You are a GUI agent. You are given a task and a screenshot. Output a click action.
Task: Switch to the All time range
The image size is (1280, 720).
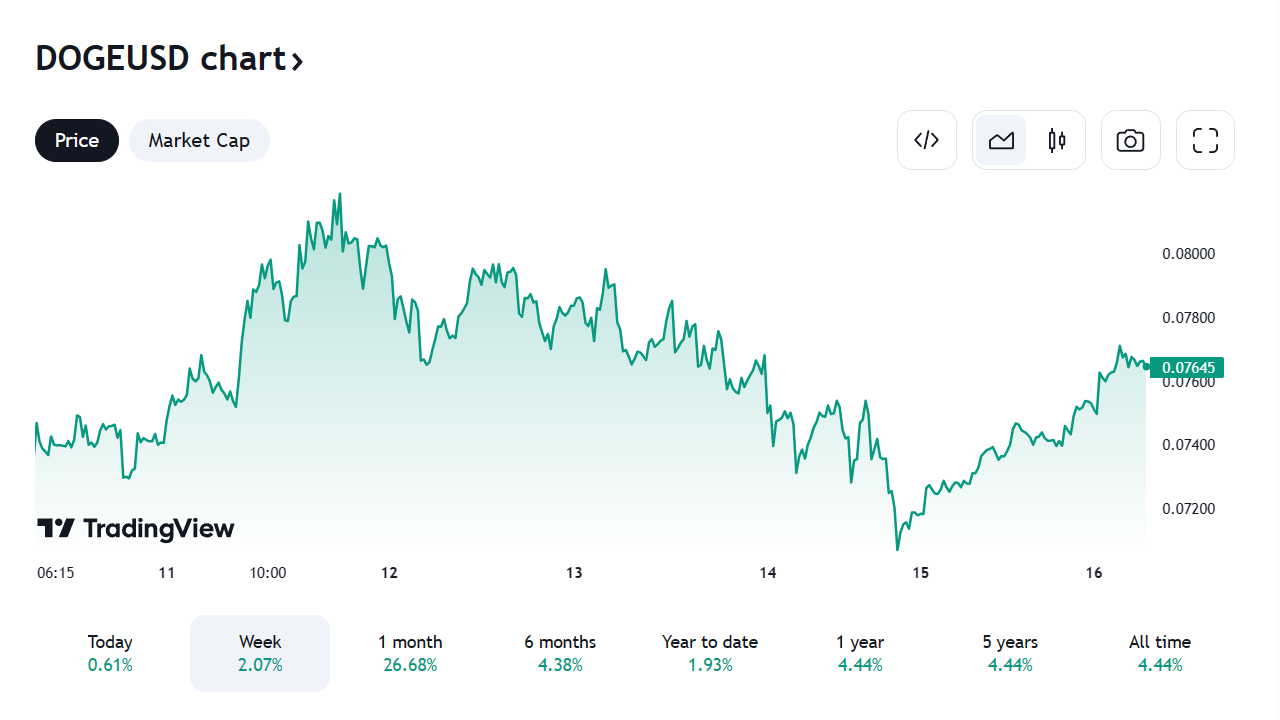[1160, 653]
